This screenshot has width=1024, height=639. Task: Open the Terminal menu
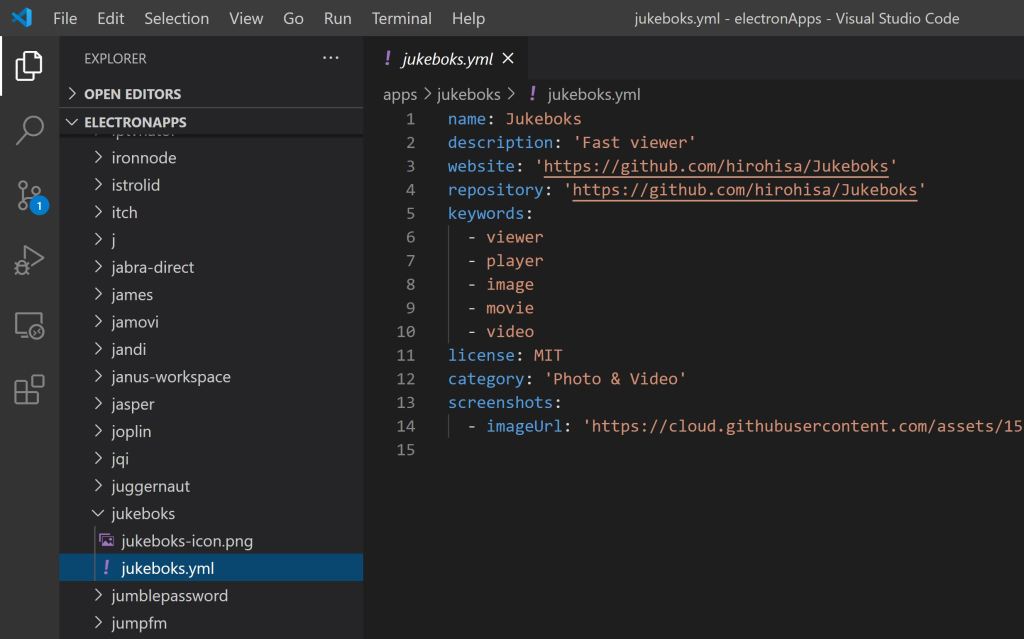point(401,18)
